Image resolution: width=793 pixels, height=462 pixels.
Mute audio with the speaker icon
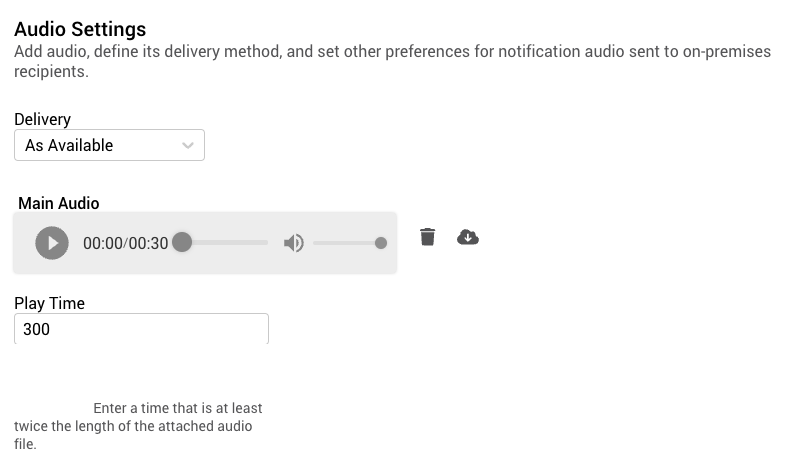pos(293,243)
